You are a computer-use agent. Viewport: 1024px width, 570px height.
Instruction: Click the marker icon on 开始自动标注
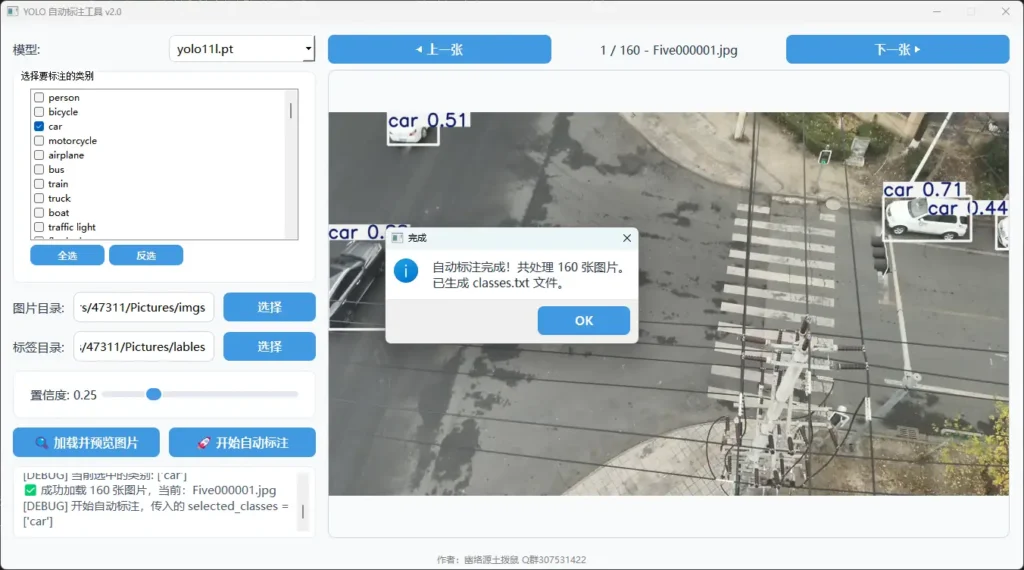pos(203,443)
